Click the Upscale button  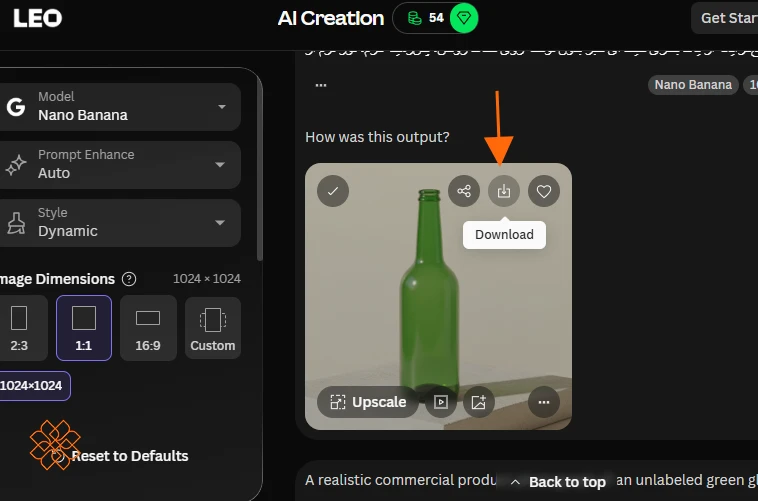coord(368,402)
